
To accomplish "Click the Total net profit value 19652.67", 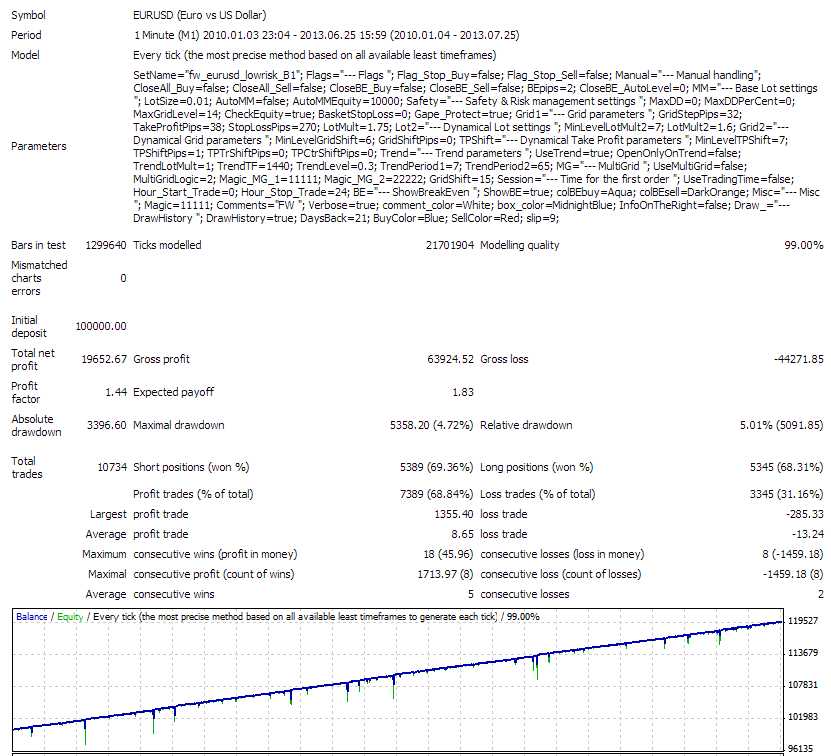I will pyautogui.click(x=104, y=359).
